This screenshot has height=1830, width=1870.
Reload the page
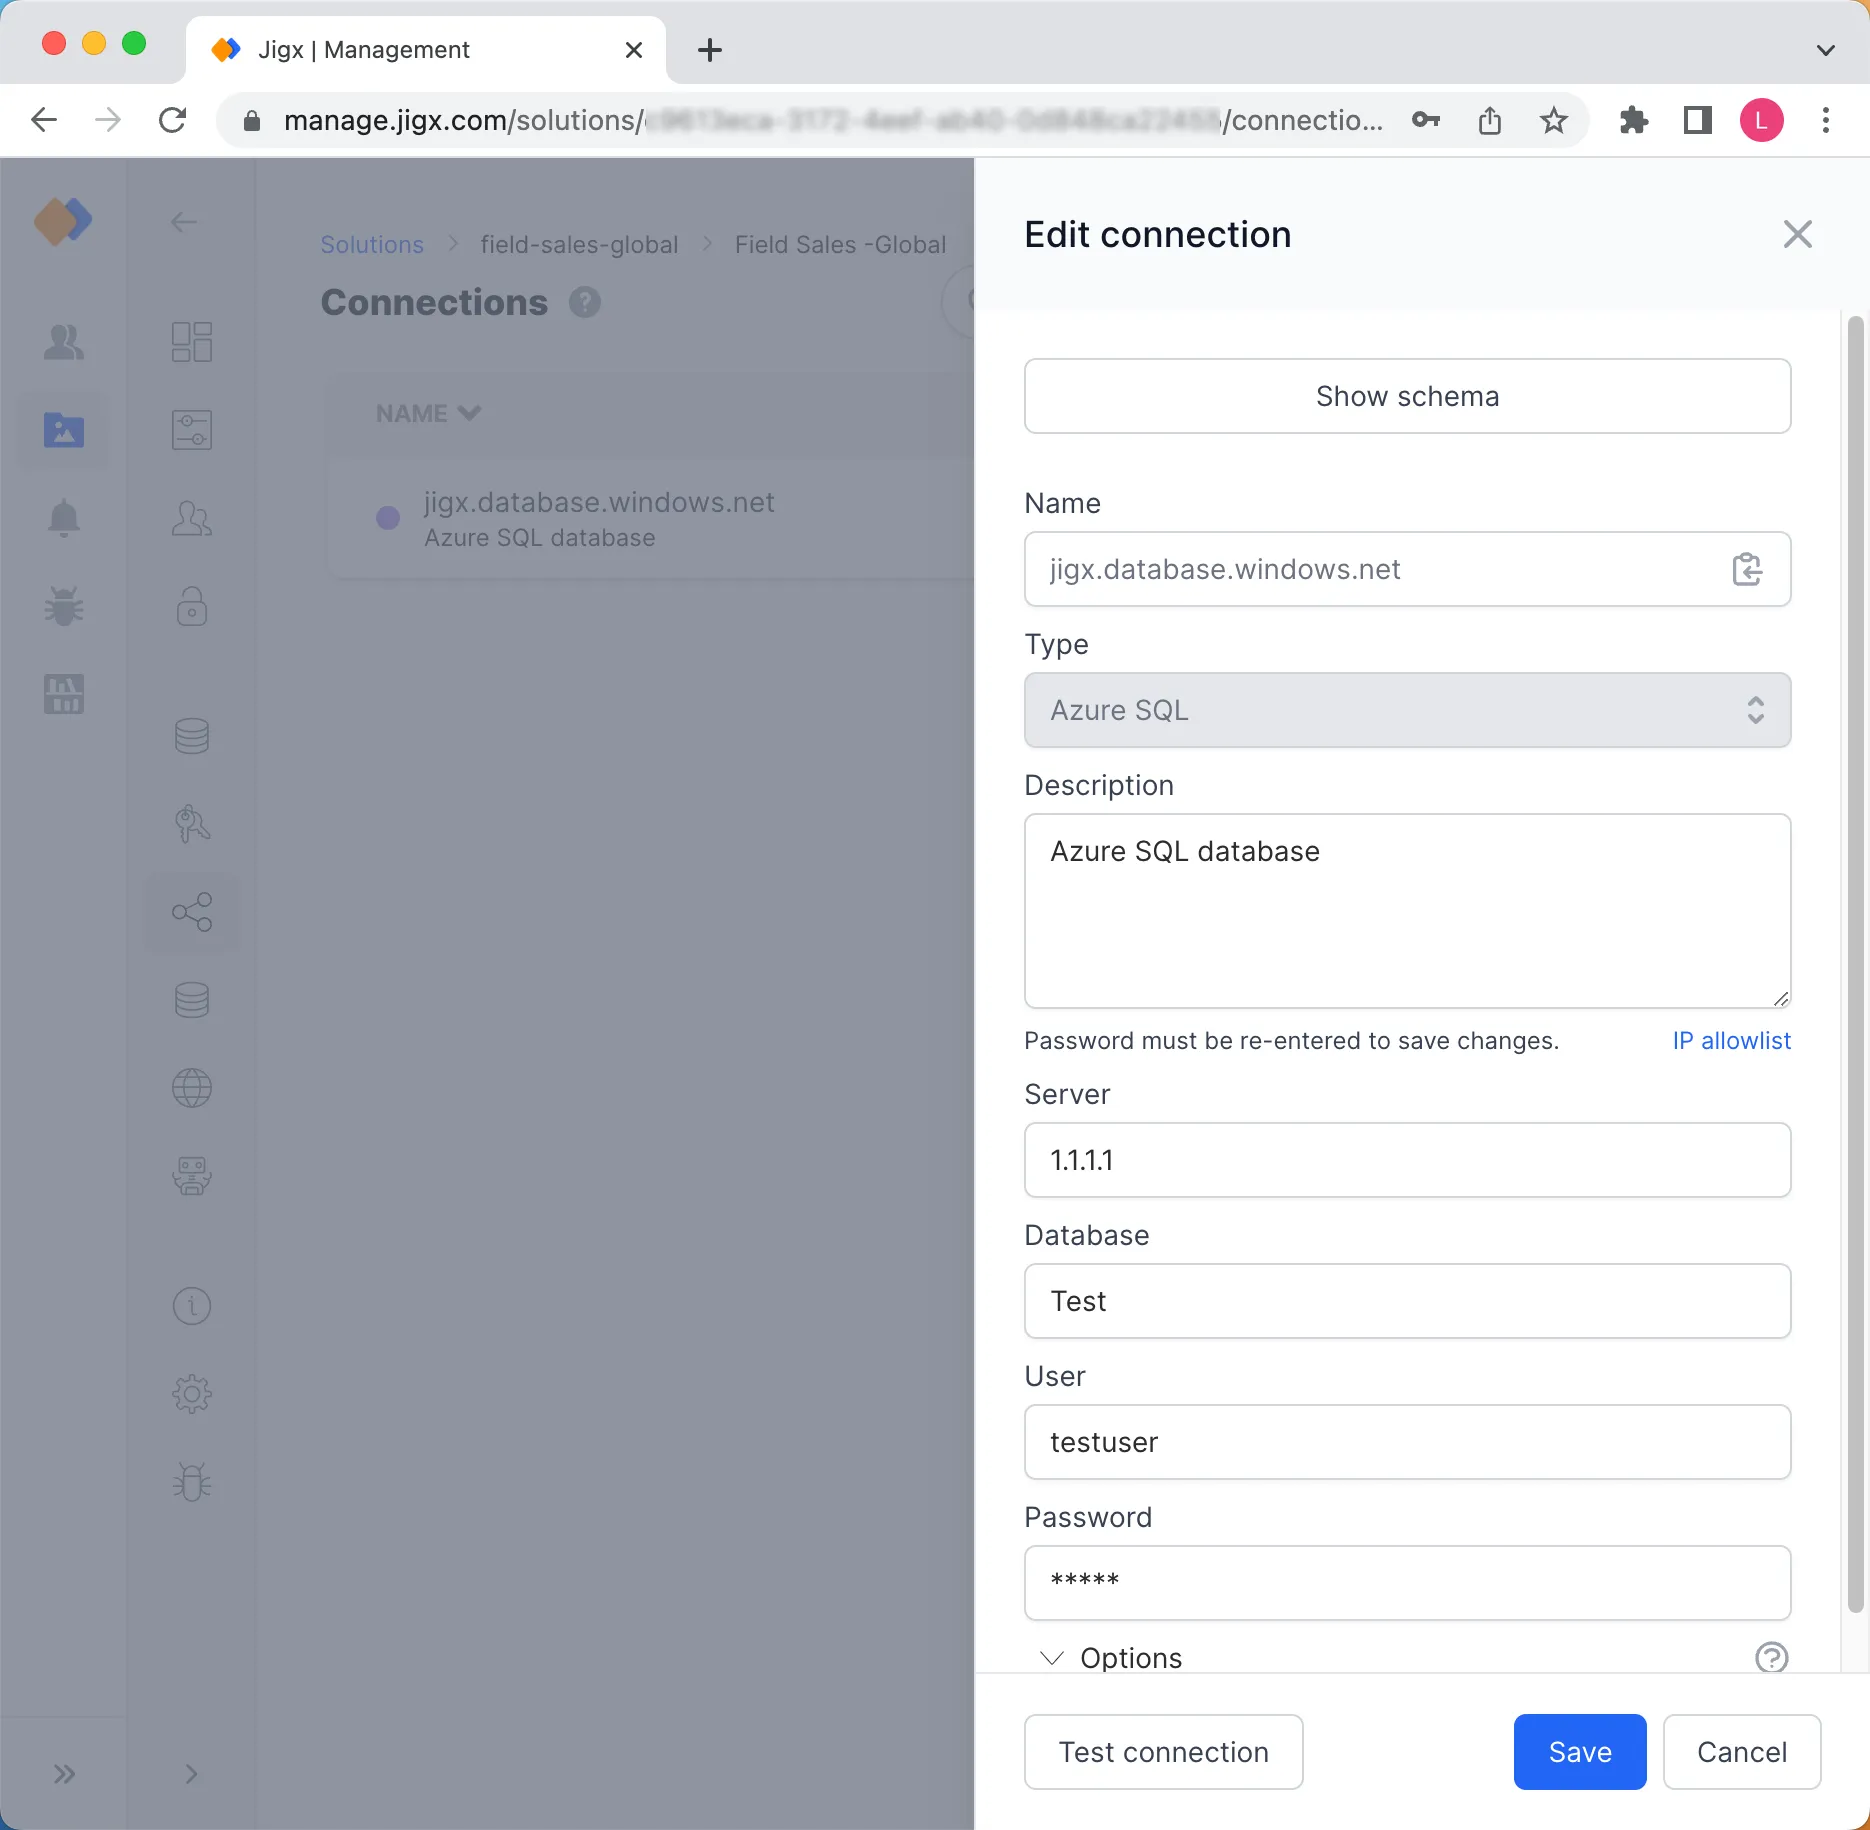[173, 121]
